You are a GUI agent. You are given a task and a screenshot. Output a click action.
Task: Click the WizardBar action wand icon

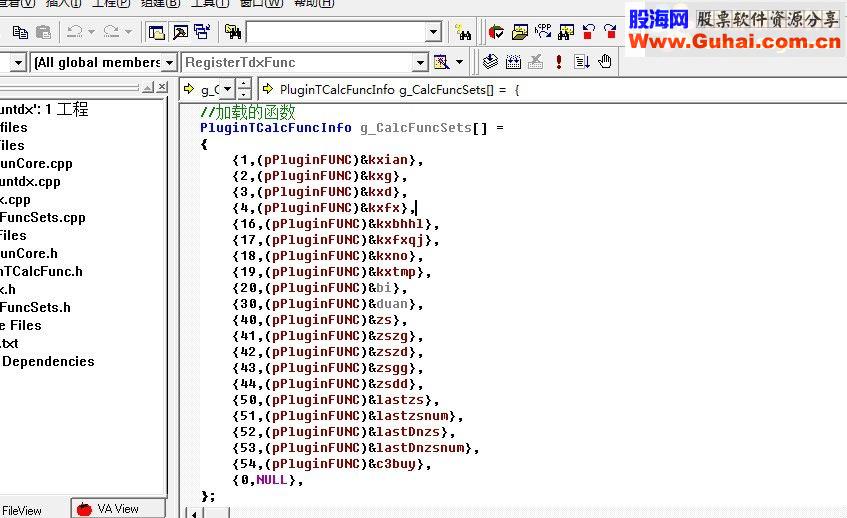pos(441,62)
